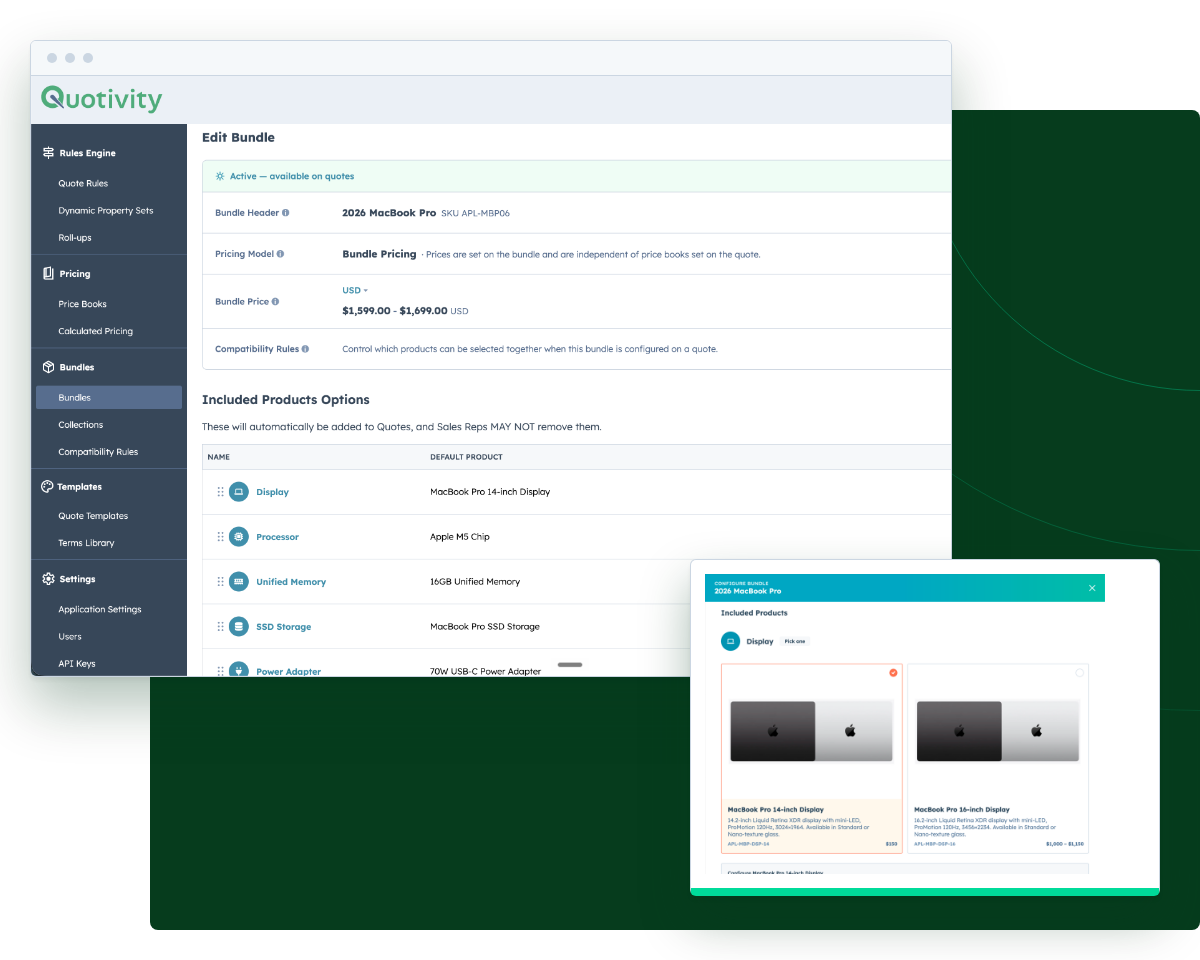The height and width of the screenshot is (960, 1200).
Task: Open Calculated Pricing in sidebar
Action: click(95, 331)
